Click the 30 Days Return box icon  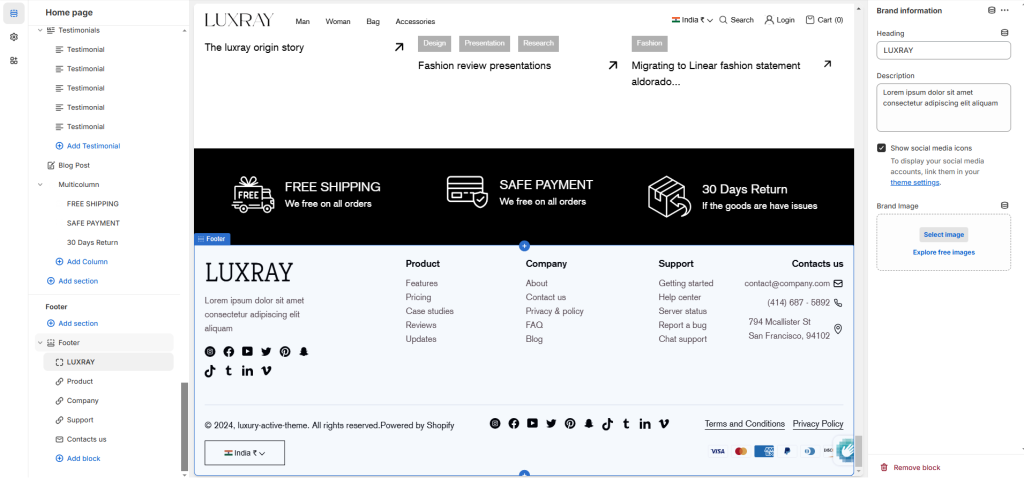click(669, 197)
